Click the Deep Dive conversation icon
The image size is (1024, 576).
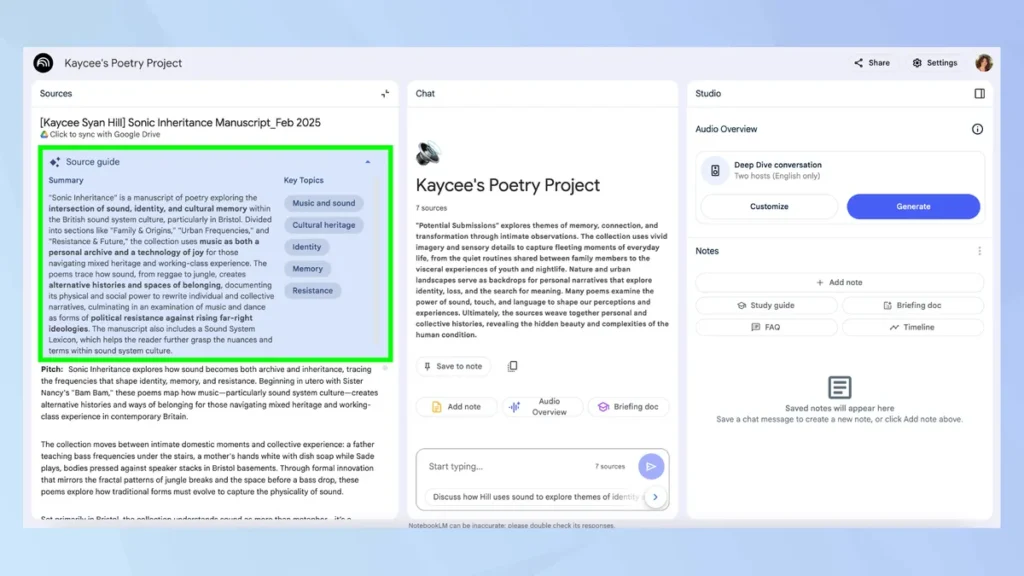click(715, 171)
